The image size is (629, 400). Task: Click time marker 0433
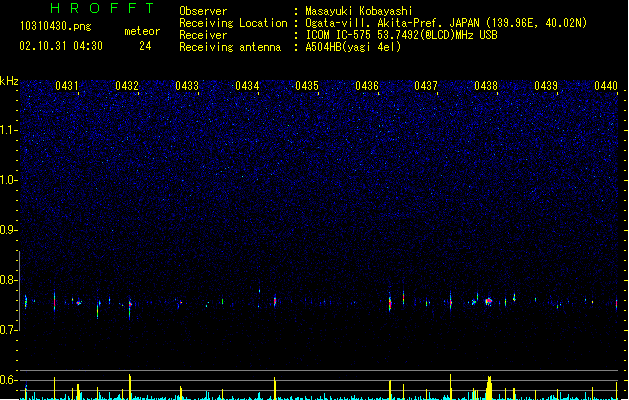tap(187, 86)
